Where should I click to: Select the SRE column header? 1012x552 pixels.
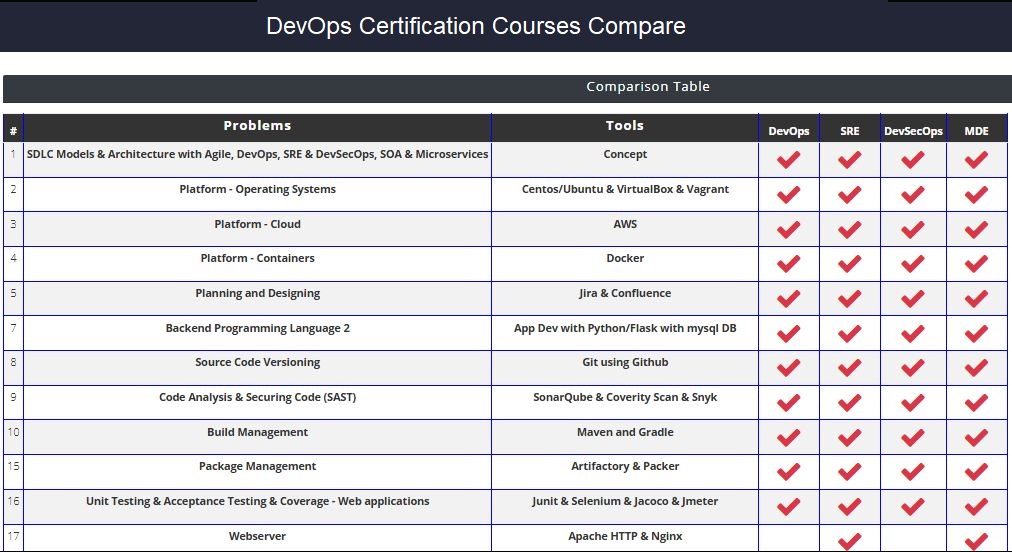click(849, 131)
